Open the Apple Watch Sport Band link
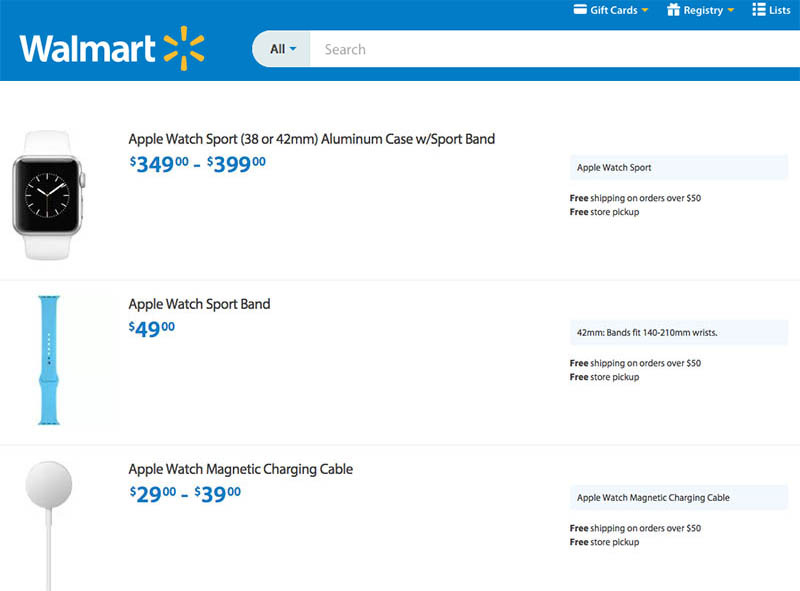 199,304
